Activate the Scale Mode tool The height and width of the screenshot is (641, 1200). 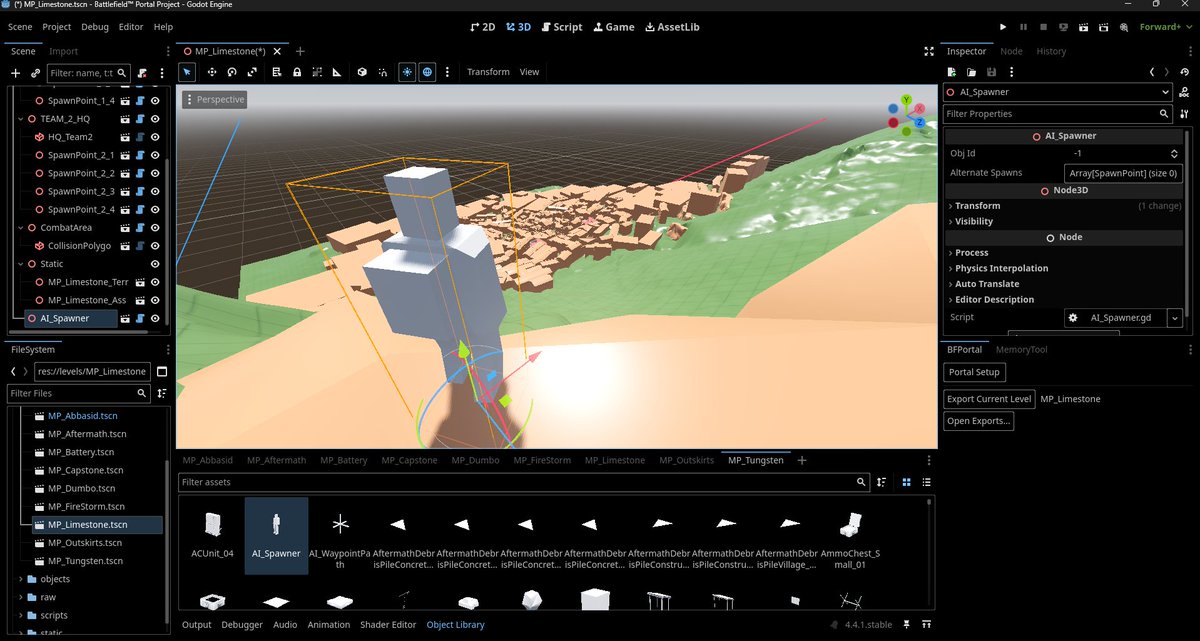[251, 72]
